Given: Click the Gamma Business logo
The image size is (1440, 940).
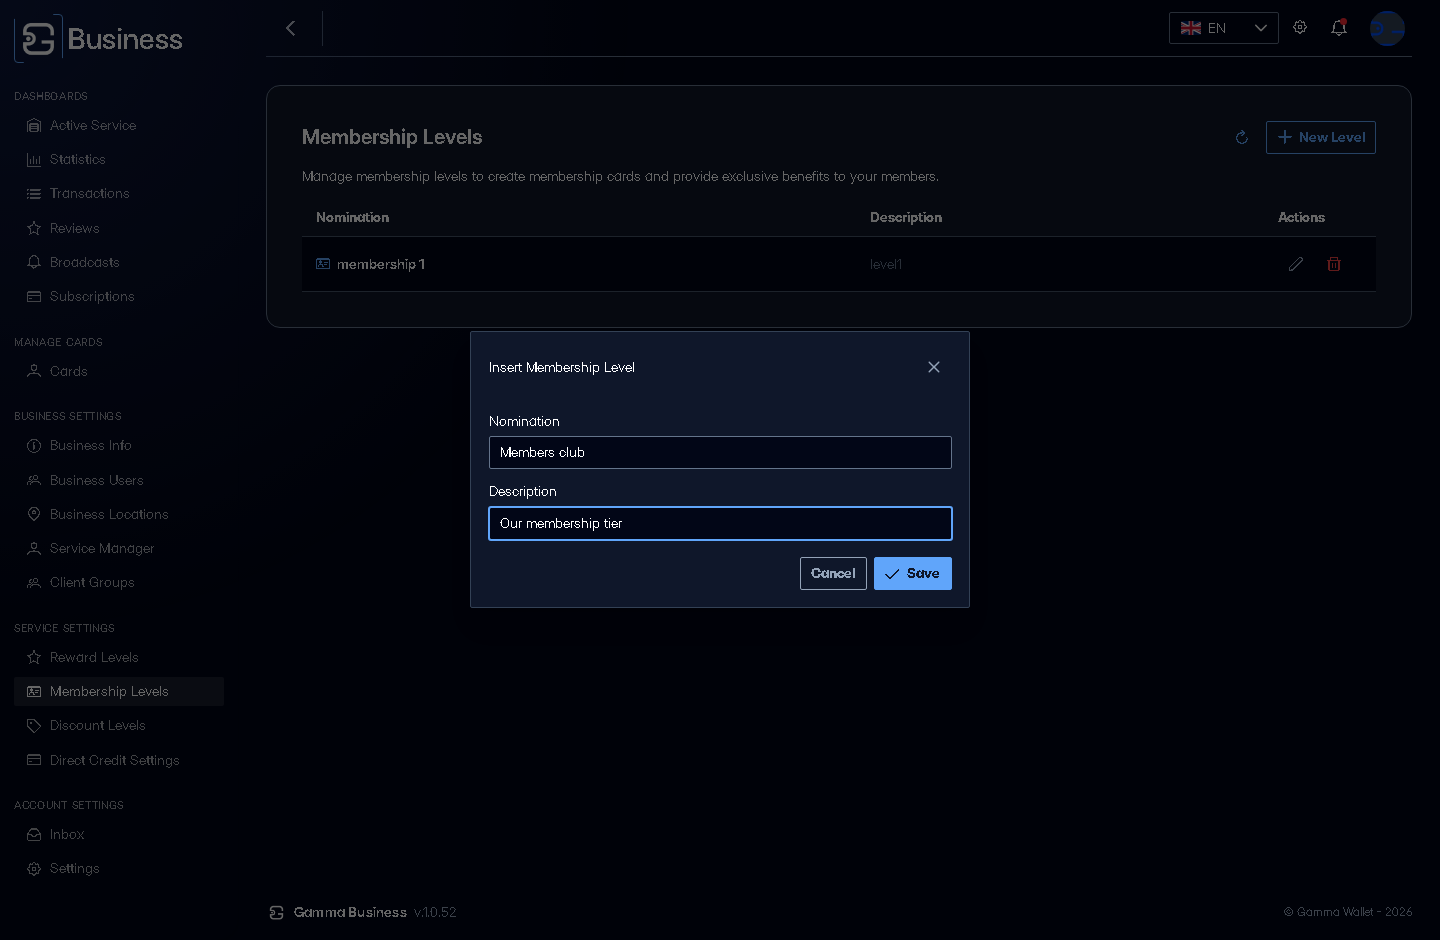Looking at the screenshot, I should [99, 39].
